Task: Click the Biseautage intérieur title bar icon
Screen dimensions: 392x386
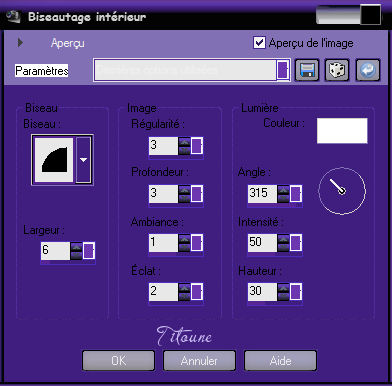Action: [13, 17]
